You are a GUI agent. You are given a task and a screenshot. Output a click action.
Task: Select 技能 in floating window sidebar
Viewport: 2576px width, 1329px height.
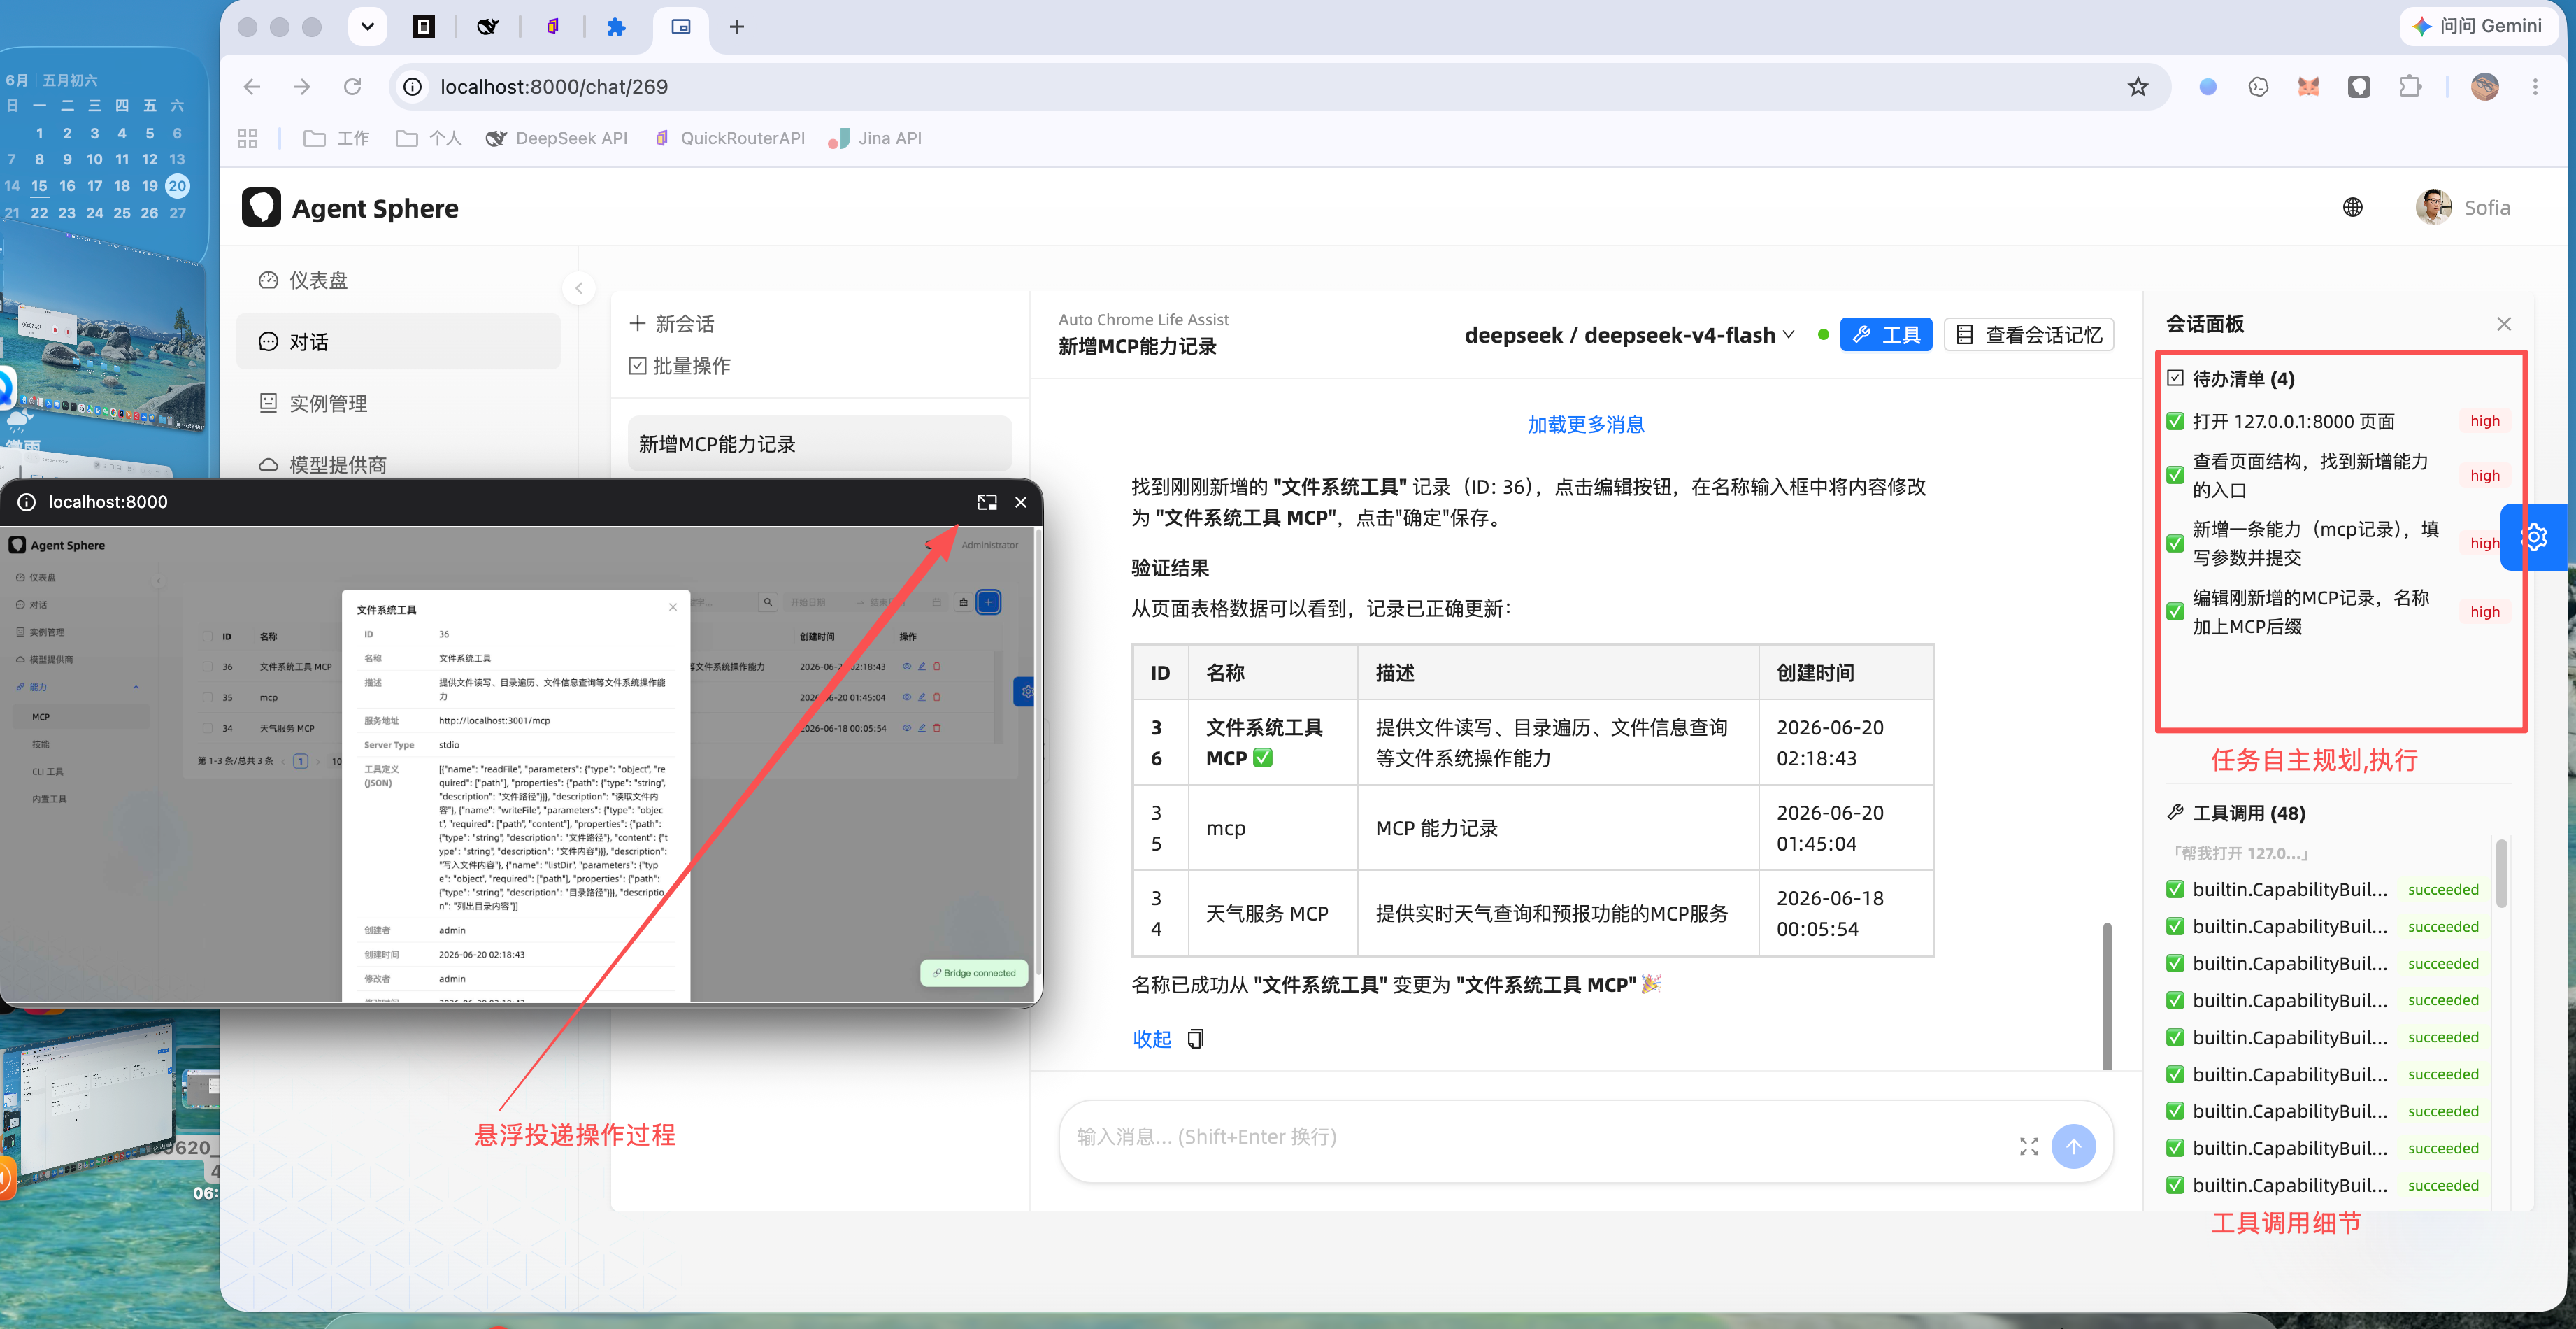coord(82,744)
